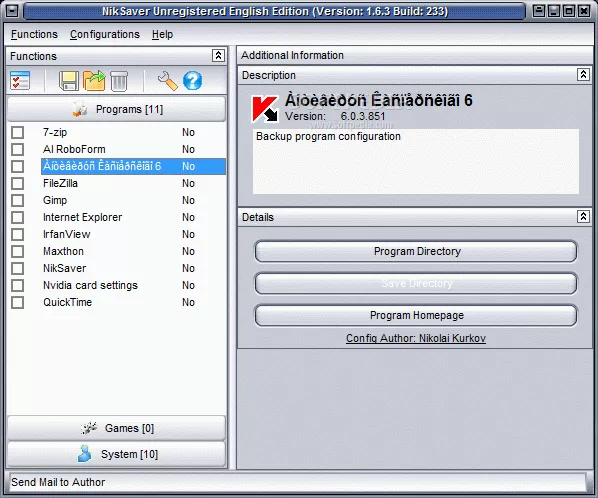Image resolution: width=598 pixels, height=498 pixels.
Task: Click the Kaspersky red K program icon
Action: click(264, 109)
